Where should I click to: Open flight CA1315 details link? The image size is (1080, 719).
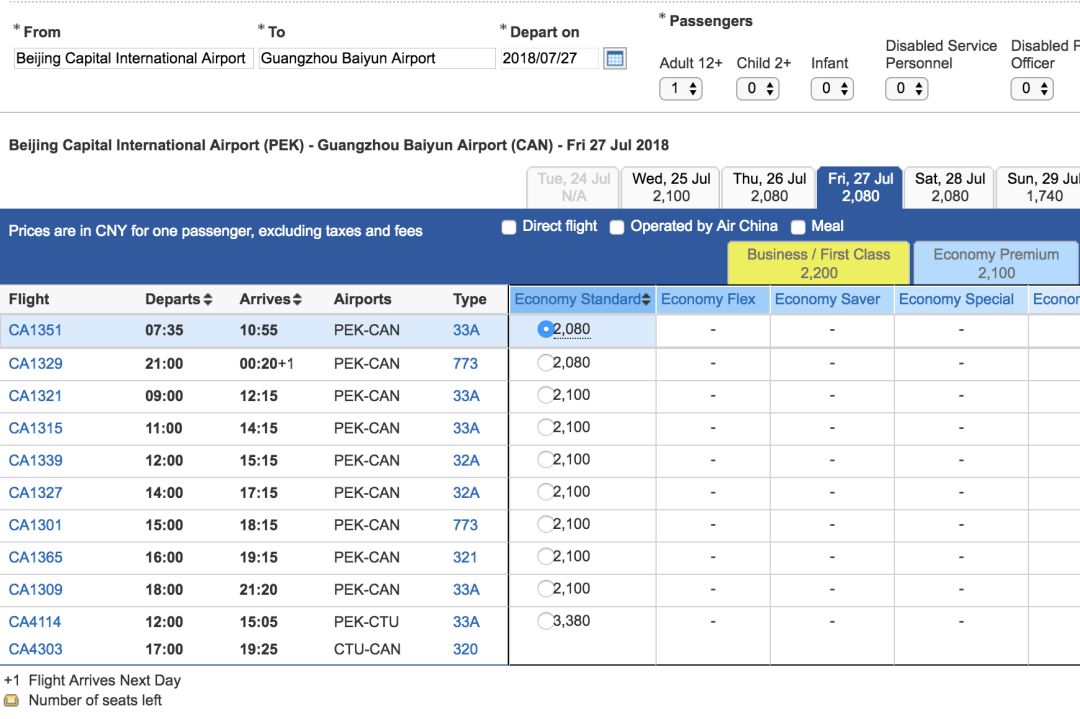click(35, 428)
